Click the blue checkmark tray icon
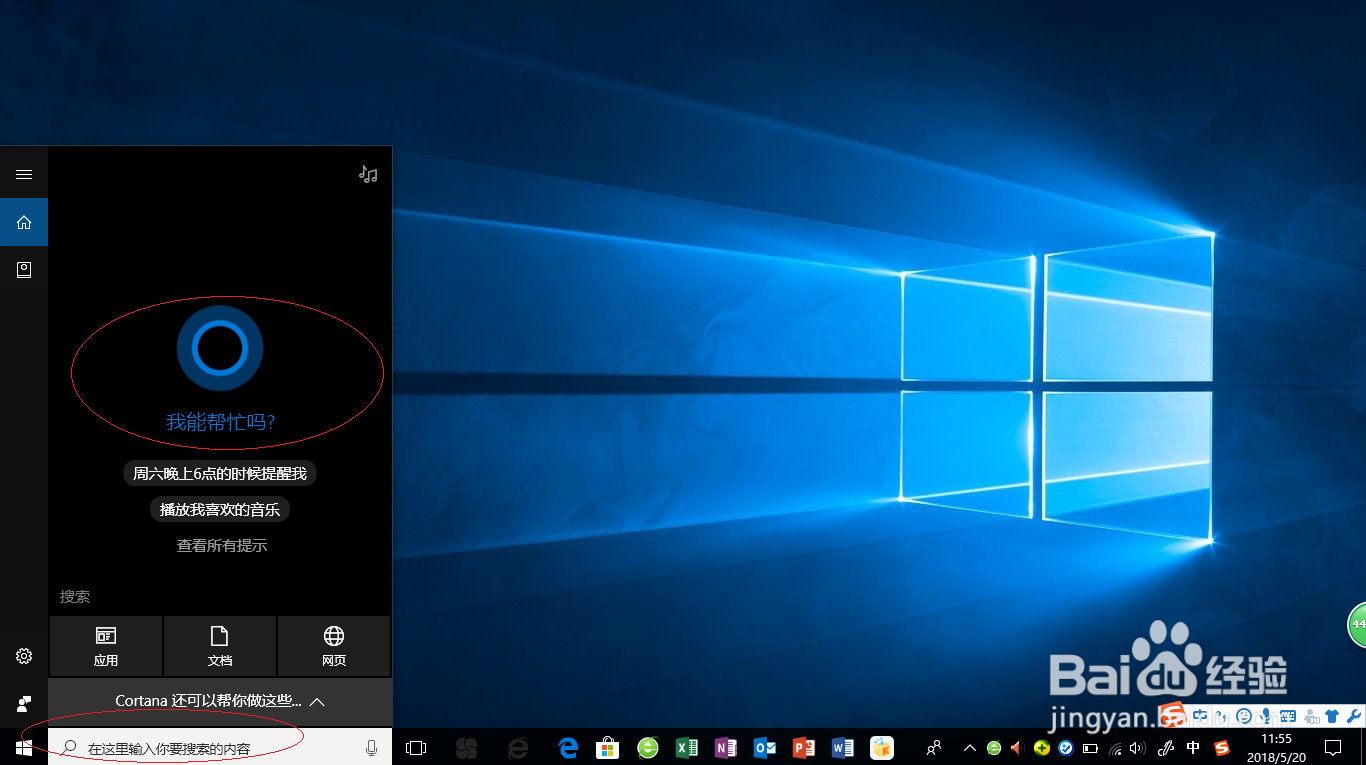The image size is (1366, 765). pos(1066,748)
